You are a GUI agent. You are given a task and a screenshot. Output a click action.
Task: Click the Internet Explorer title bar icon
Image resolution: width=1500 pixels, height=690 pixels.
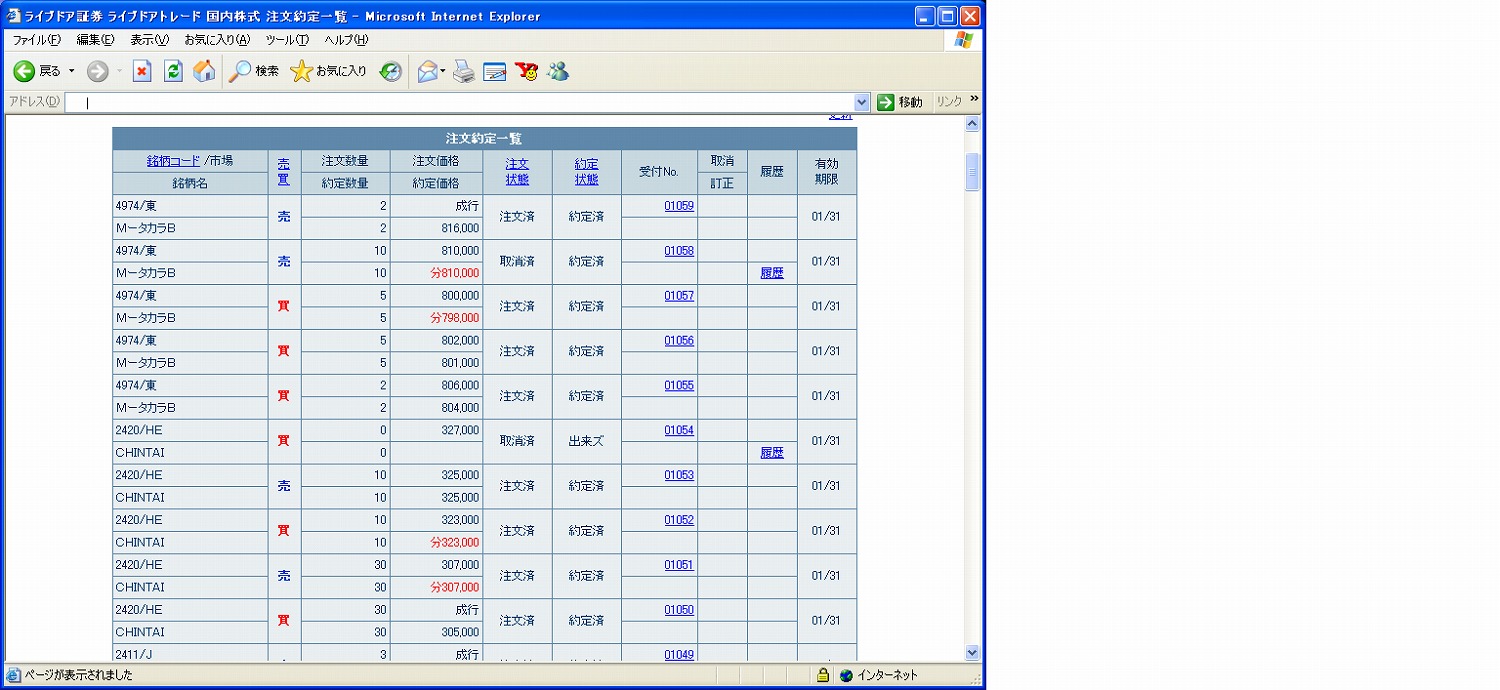14,16
